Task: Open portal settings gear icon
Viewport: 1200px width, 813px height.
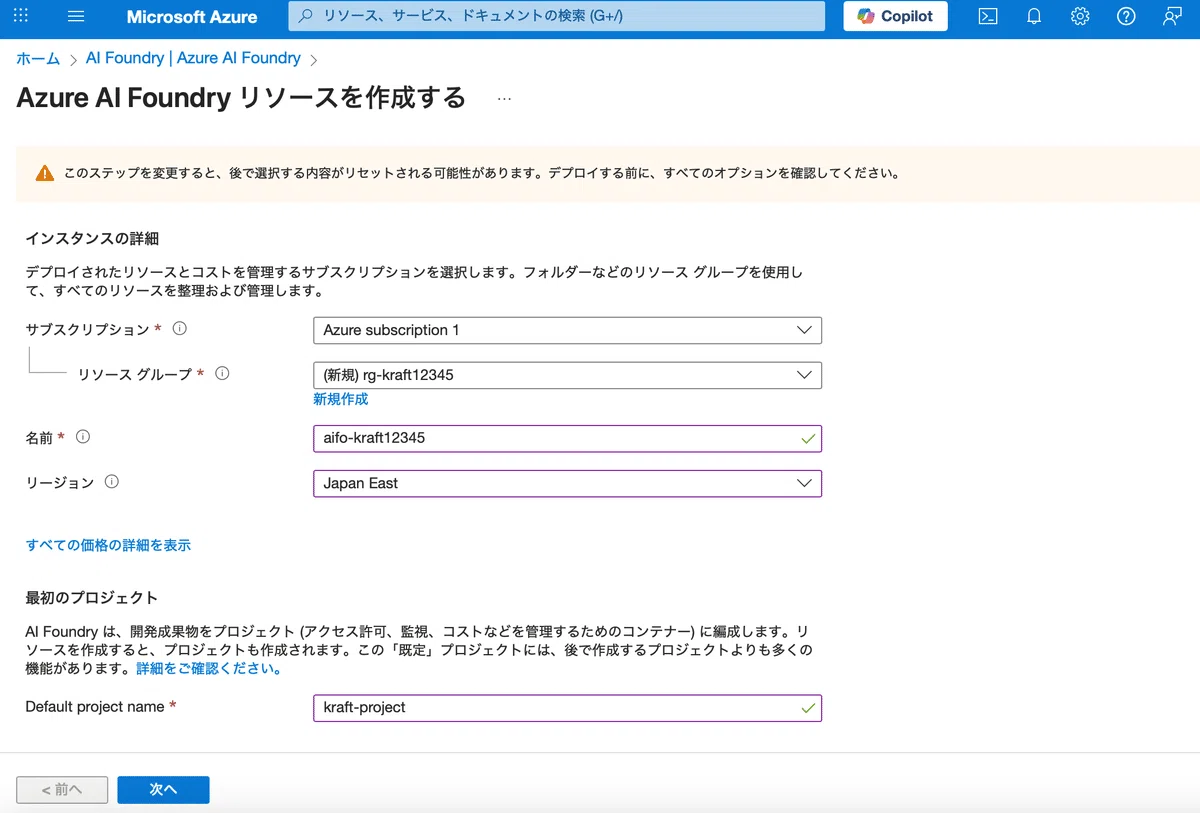Action: pos(1080,16)
